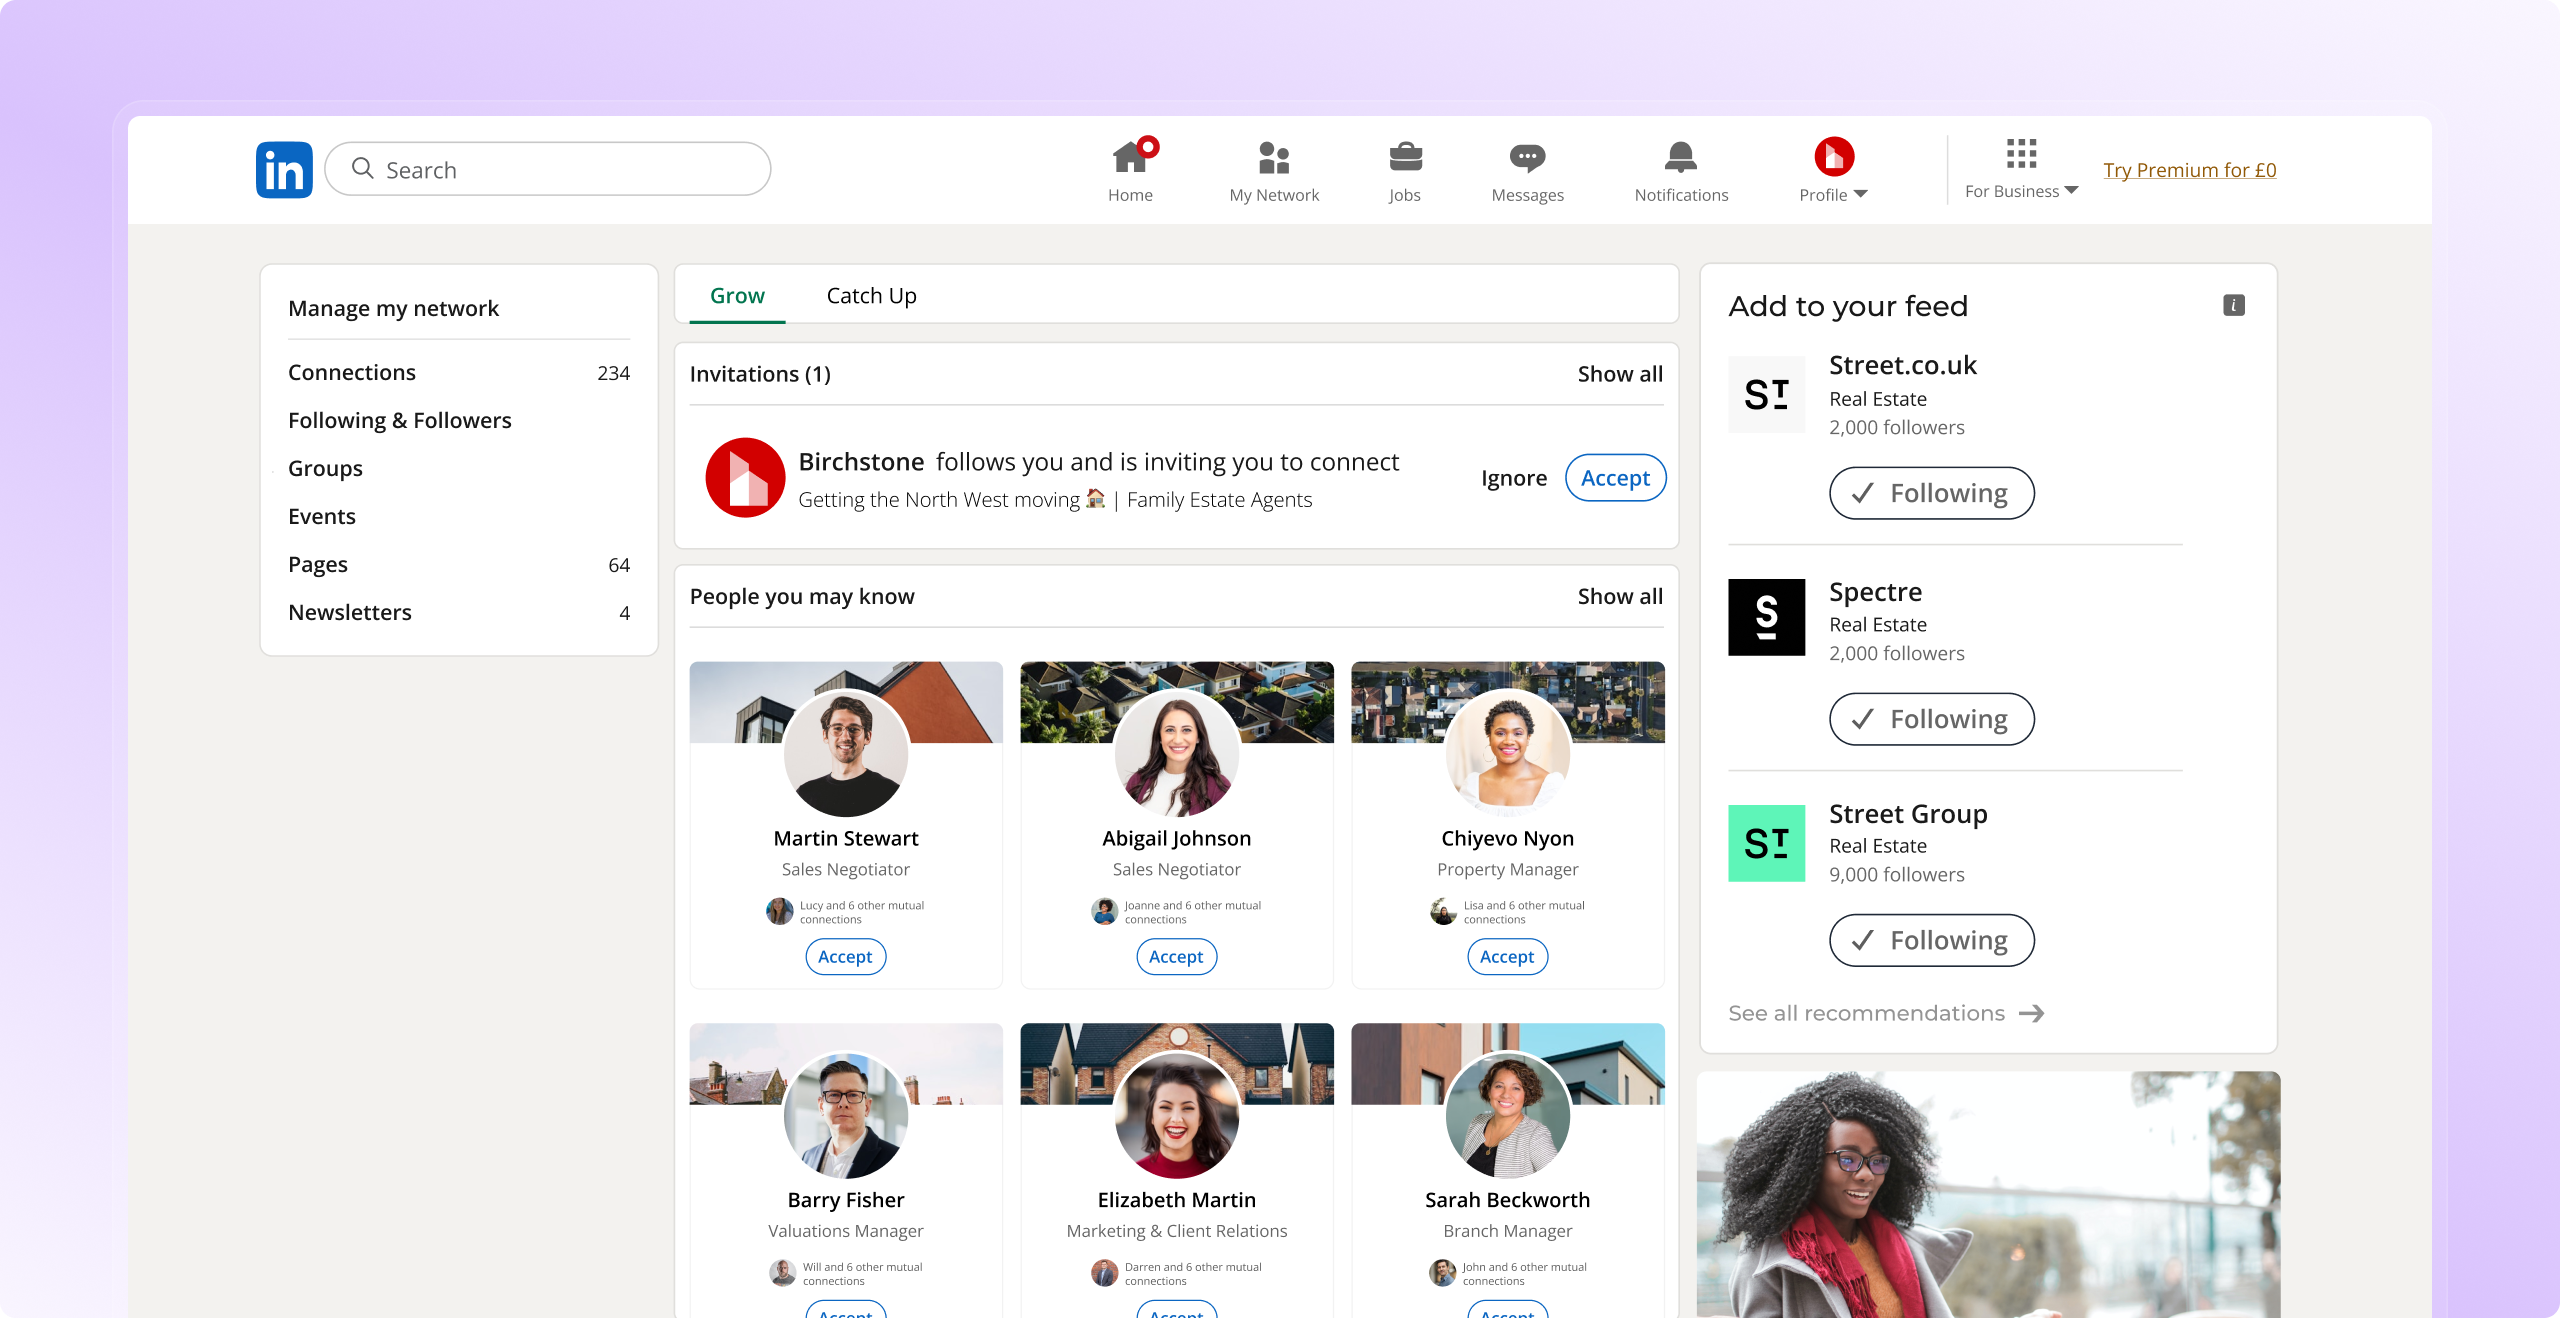Click Accept under Chiyevo Nyon
Image resolution: width=2560 pixels, height=1318 pixels.
(1507, 957)
